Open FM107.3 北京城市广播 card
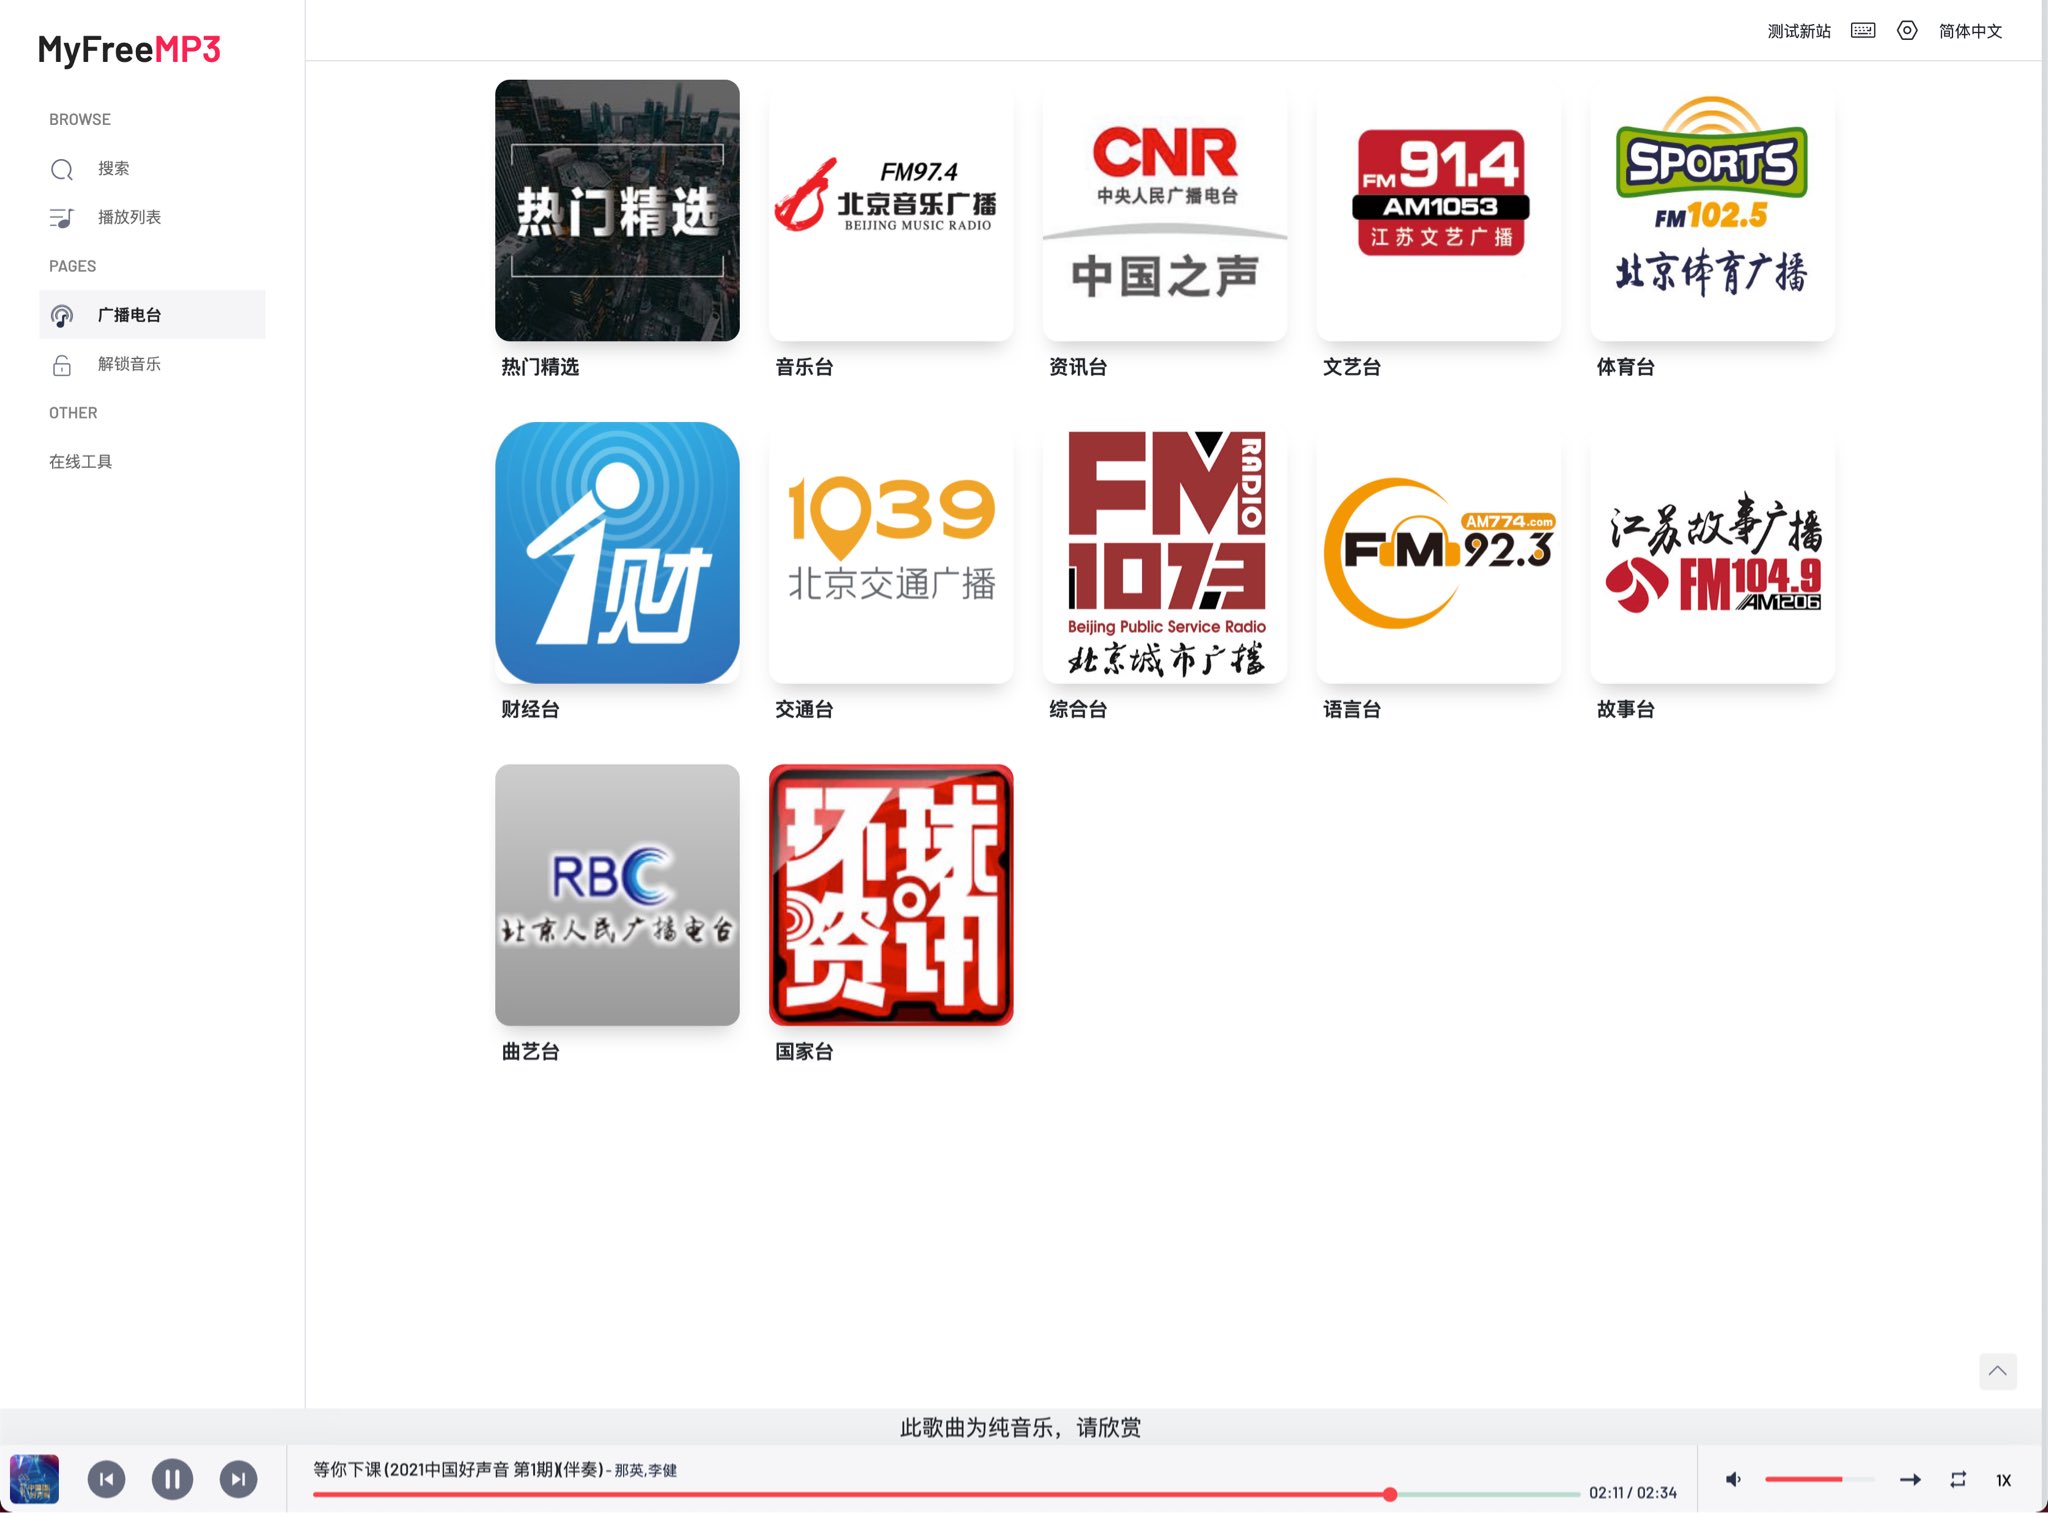Image resolution: width=2048 pixels, height=1513 pixels. (x=1165, y=552)
